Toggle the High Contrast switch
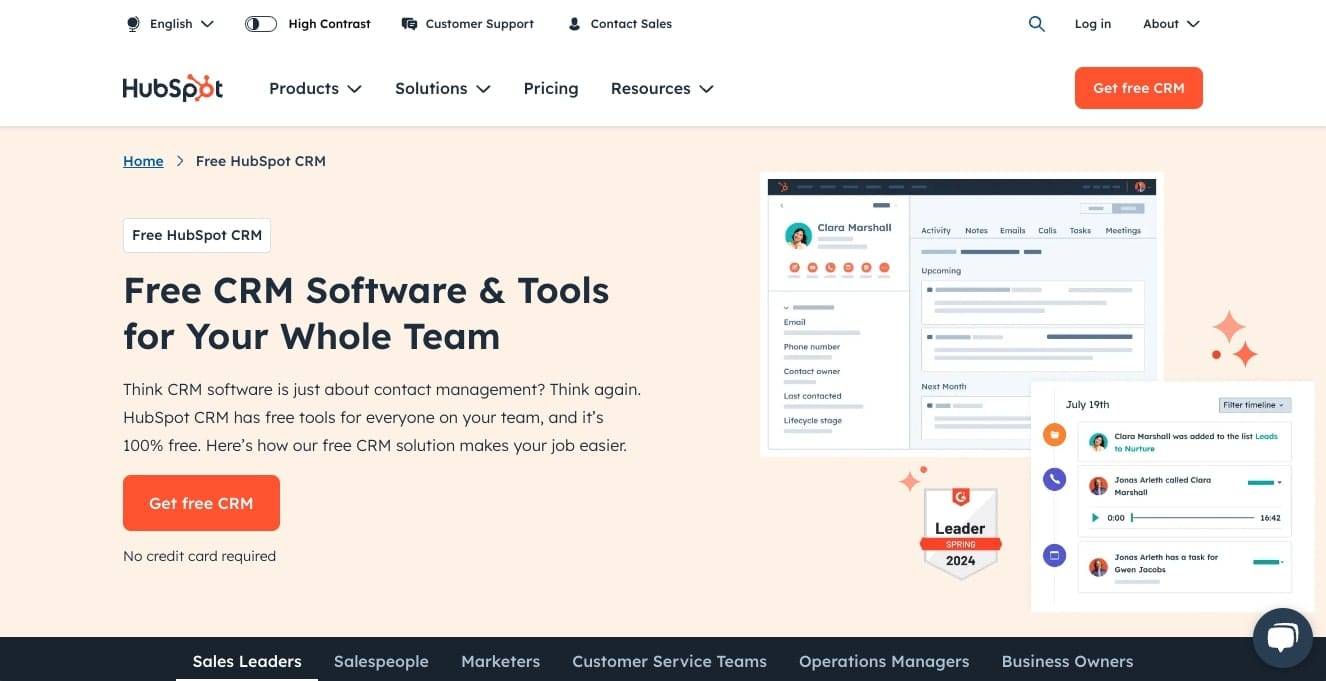This screenshot has height=681, width=1326. pos(261,24)
